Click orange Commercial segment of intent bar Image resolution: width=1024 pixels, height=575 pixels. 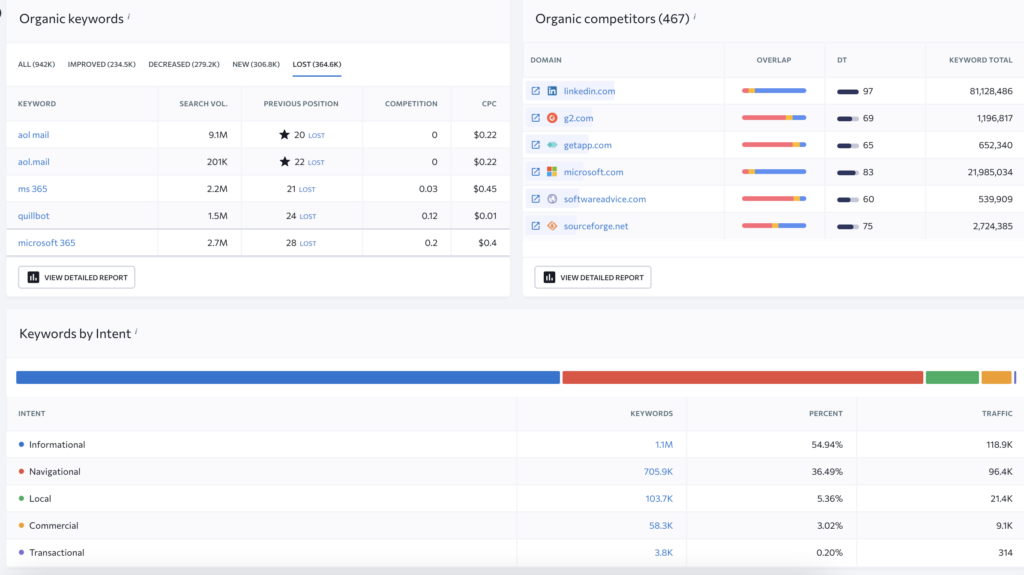pos(997,377)
